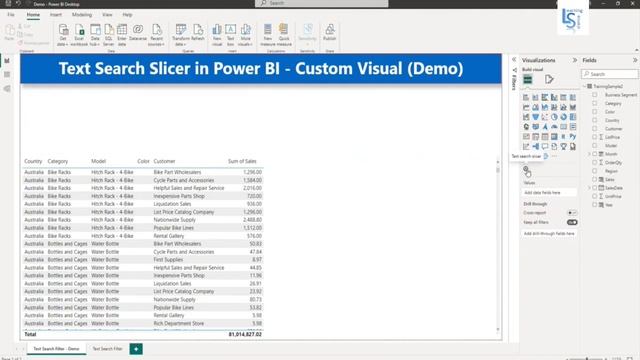This screenshot has width=640, height=360.
Task: Open the View ribbon tab
Action: pyautogui.click(x=107, y=15)
